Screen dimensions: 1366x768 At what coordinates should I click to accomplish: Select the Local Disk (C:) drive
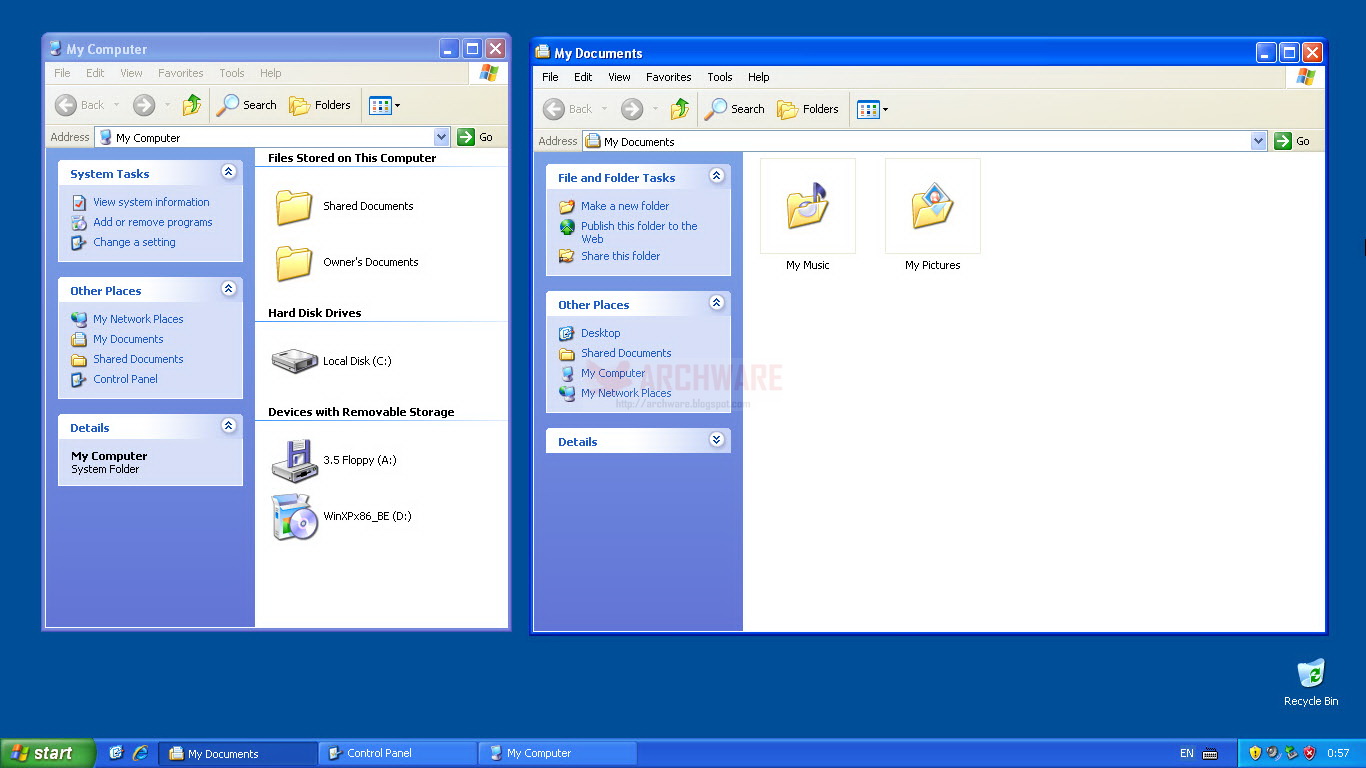click(x=332, y=361)
